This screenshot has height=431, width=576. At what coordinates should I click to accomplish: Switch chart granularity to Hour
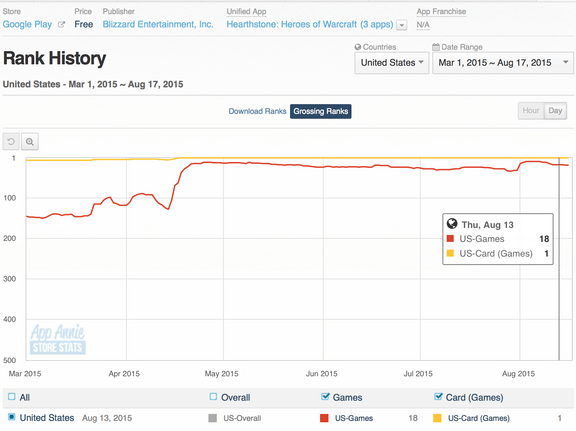(x=531, y=111)
